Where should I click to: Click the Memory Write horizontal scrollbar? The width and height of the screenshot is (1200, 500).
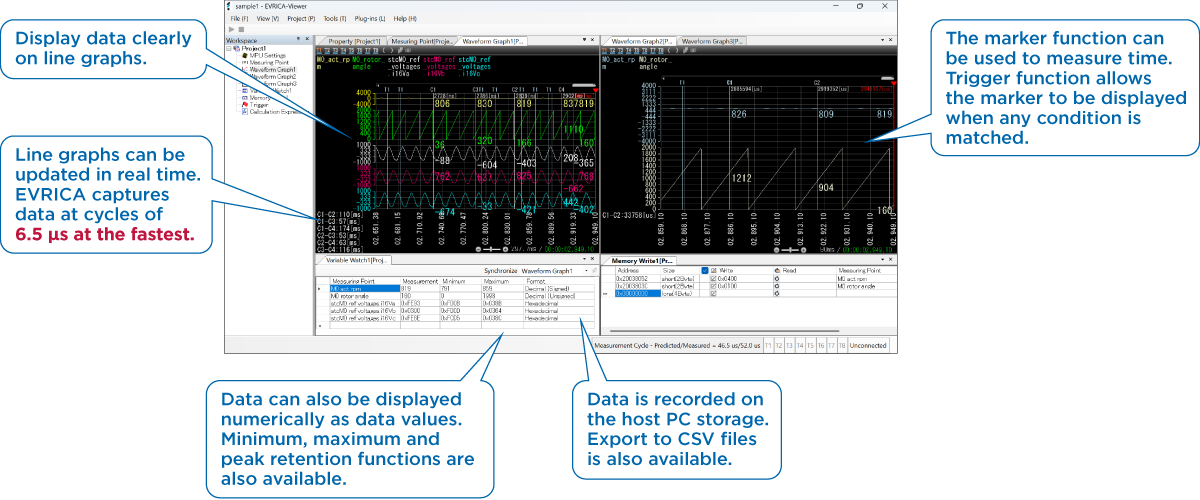coord(724,331)
